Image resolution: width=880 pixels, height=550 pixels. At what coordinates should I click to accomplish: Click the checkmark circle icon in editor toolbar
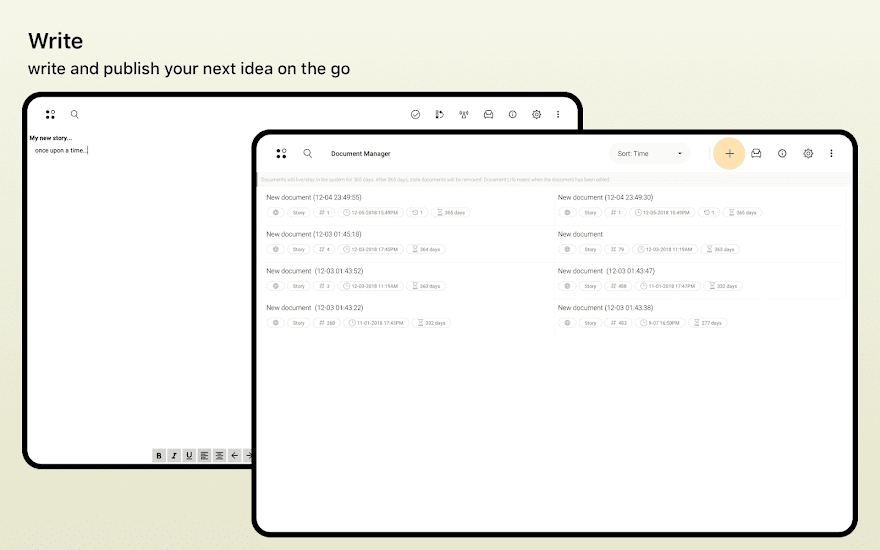415,115
